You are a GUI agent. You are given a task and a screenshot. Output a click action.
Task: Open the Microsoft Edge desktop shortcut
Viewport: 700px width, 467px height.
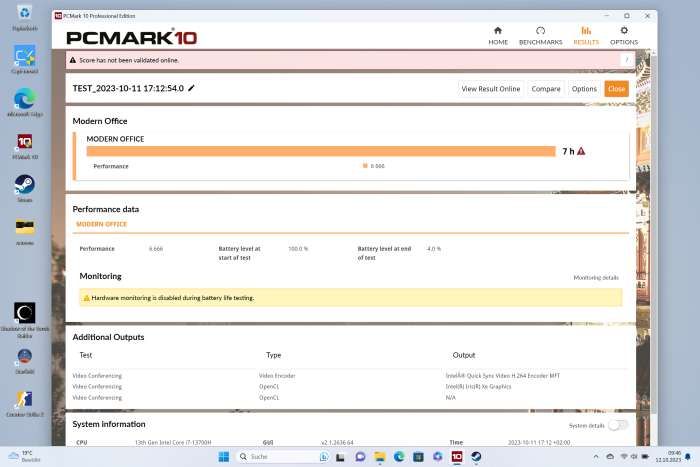point(25,103)
